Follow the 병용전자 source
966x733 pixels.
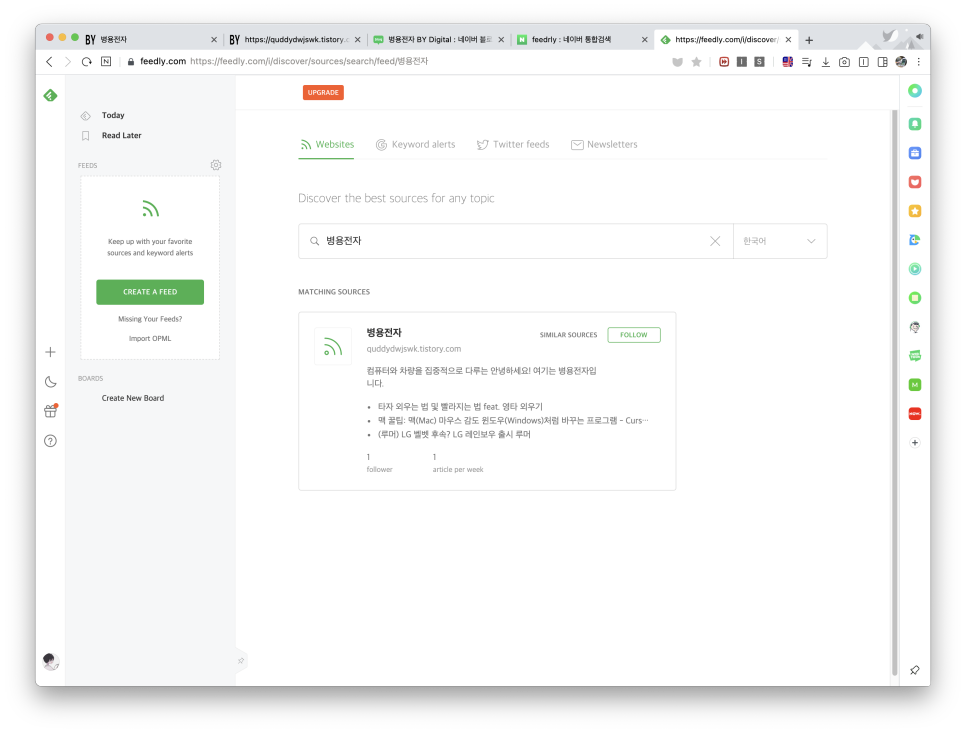[x=633, y=335]
